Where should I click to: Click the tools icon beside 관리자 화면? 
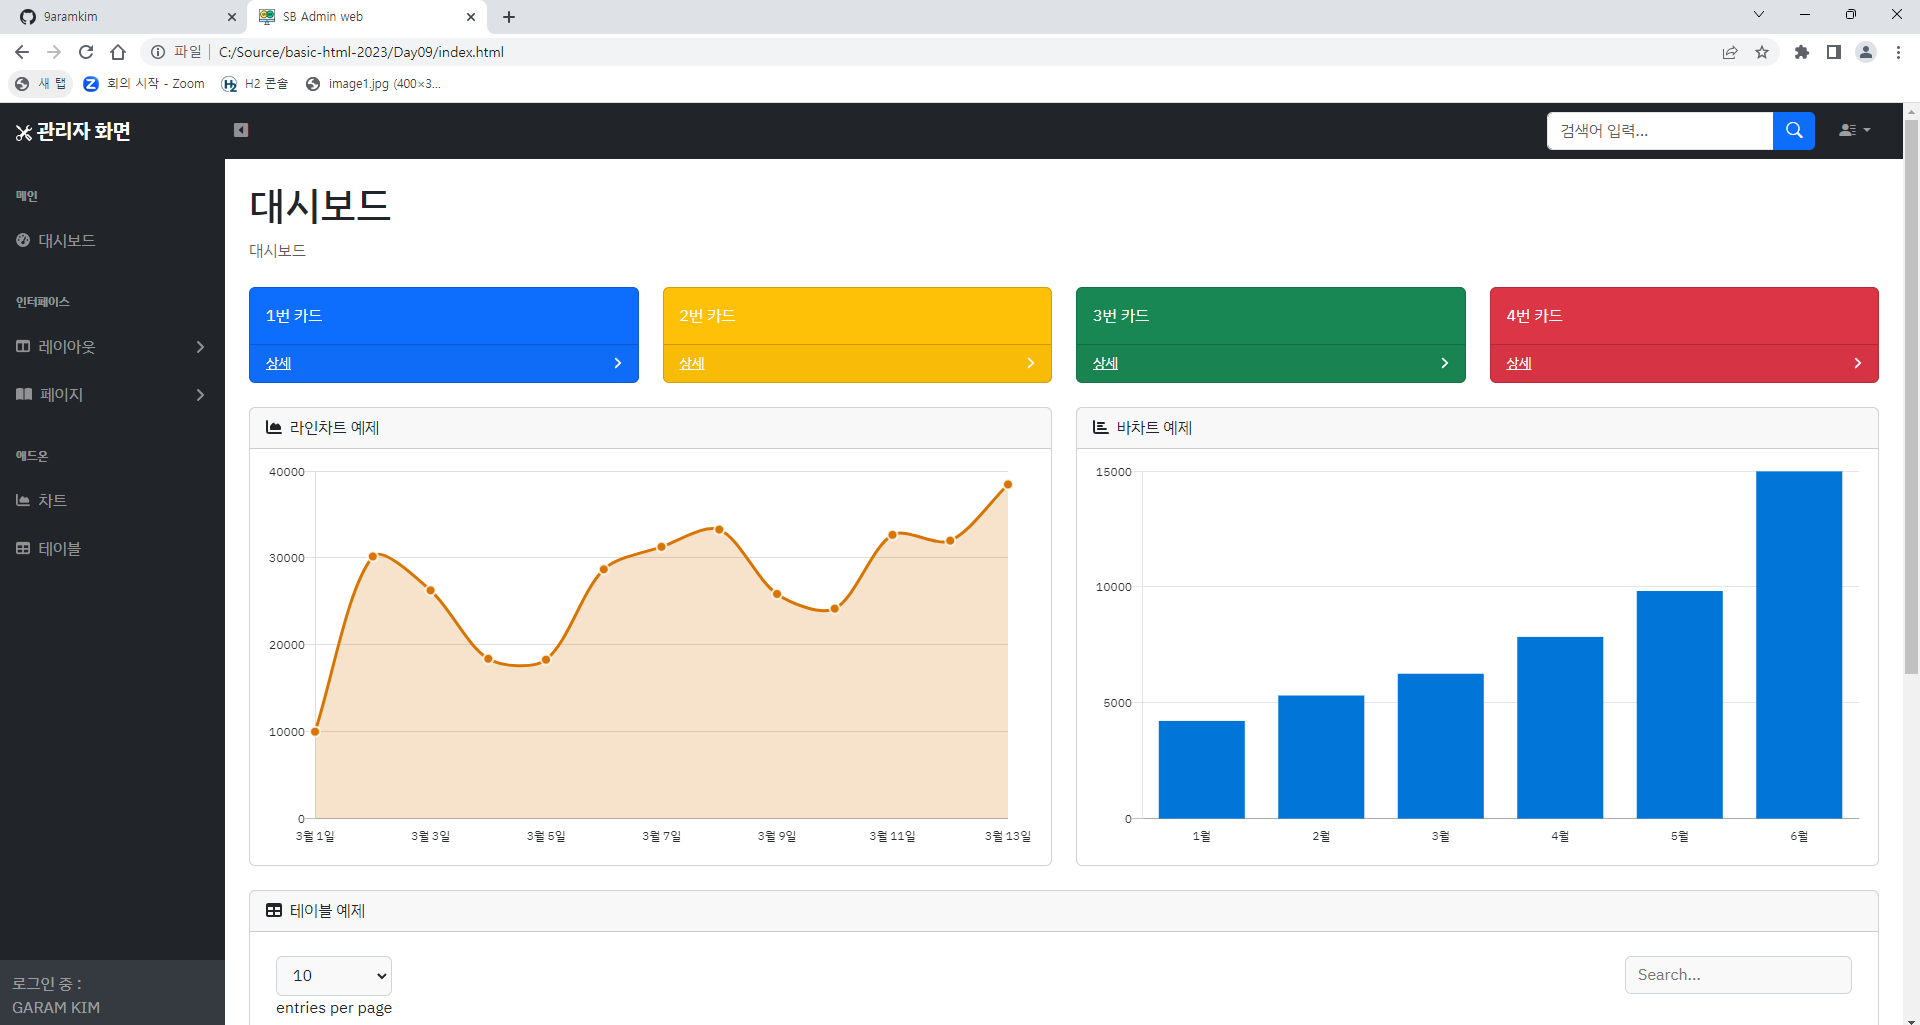pyautogui.click(x=24, y=132)
